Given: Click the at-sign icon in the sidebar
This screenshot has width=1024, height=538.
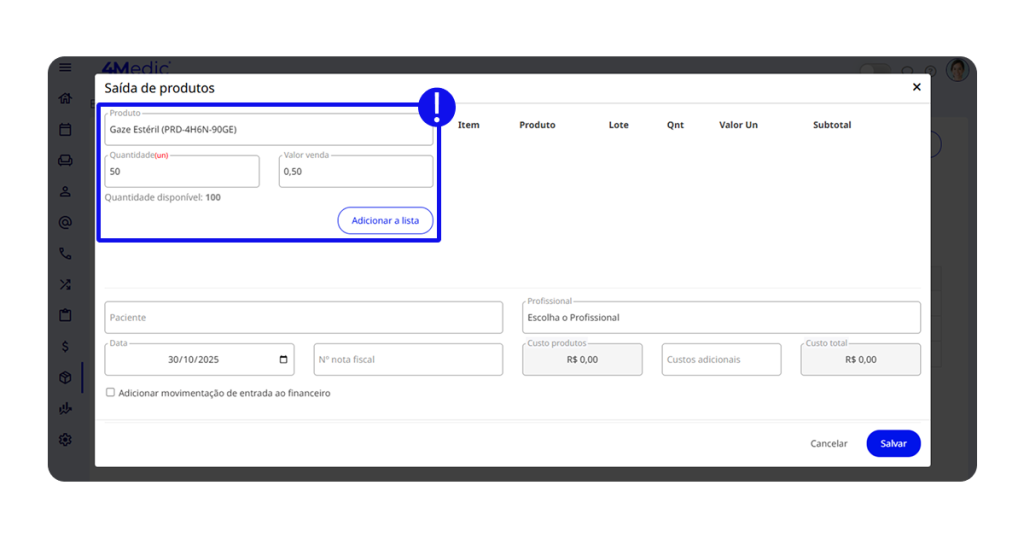Looking at the screenshot, I should (65, 222).
